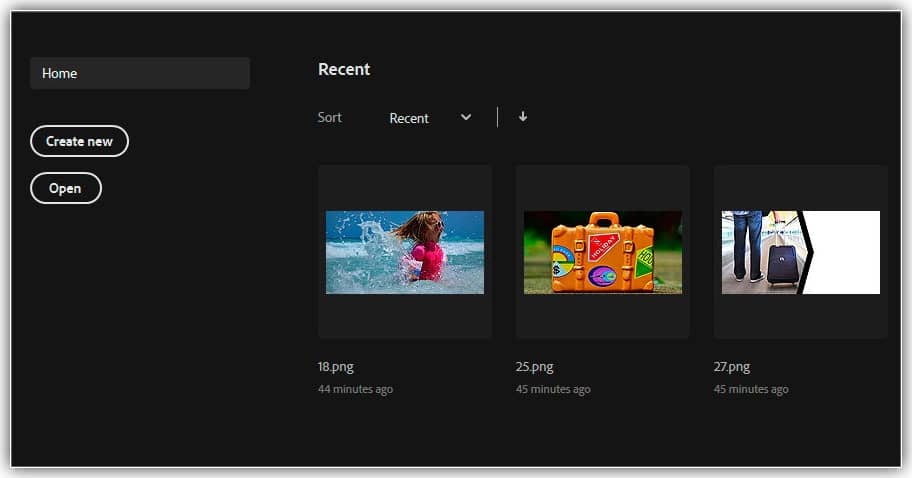Click the Sort label text

click(329, 117)
